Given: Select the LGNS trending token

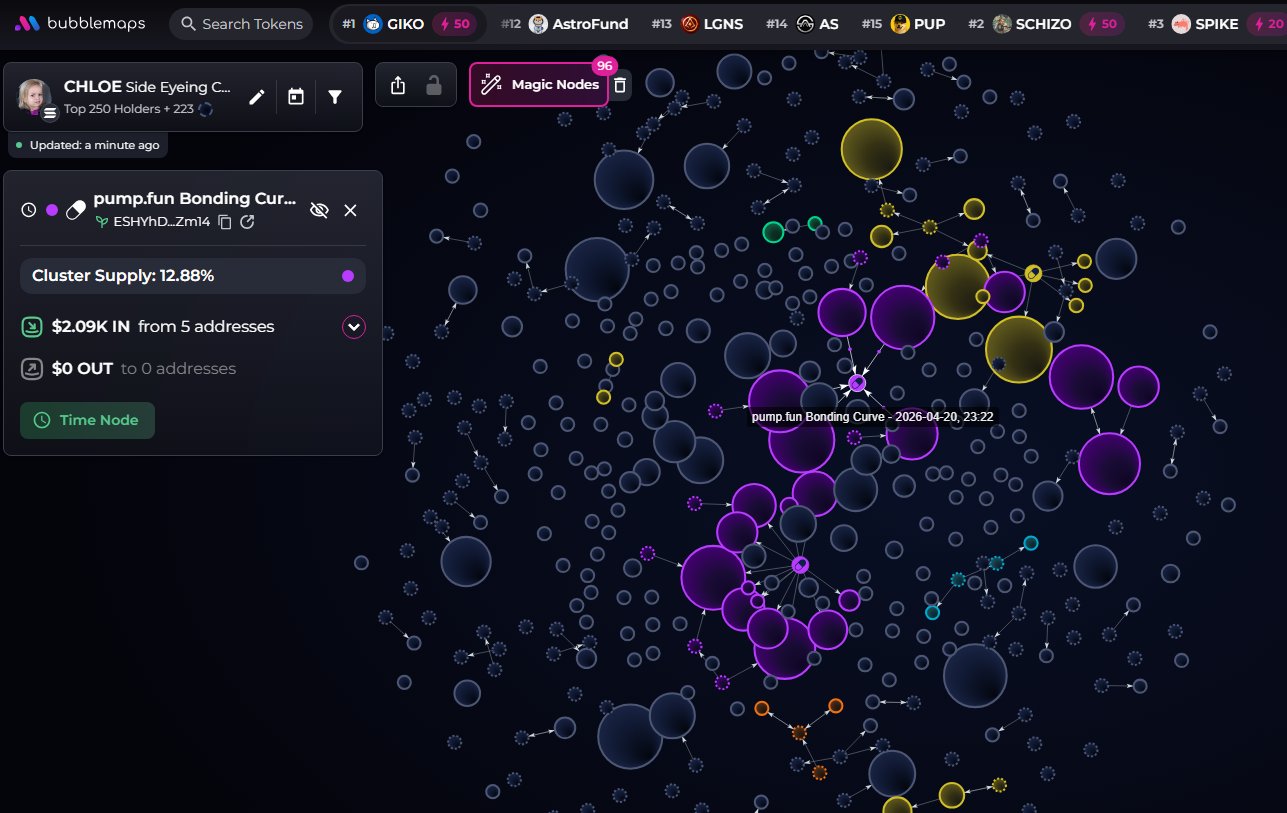Looking at the screenshot, I should pyautogui.click(x=712, y=24).
